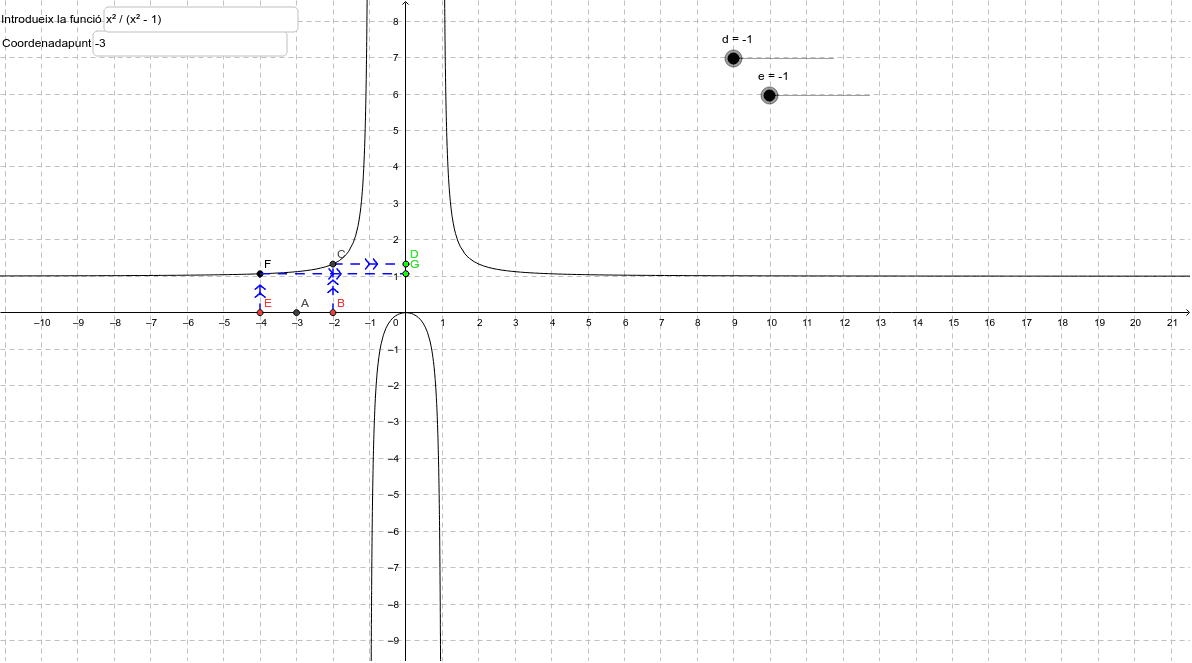Click the 'Introdueix la funció' label
Viewport: 1192px width, 663px height.
click(51, 19)
